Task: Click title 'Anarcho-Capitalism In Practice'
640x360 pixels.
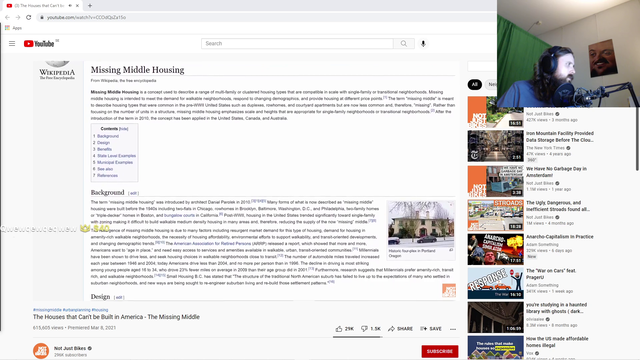Action: click(x=560, y=237)
